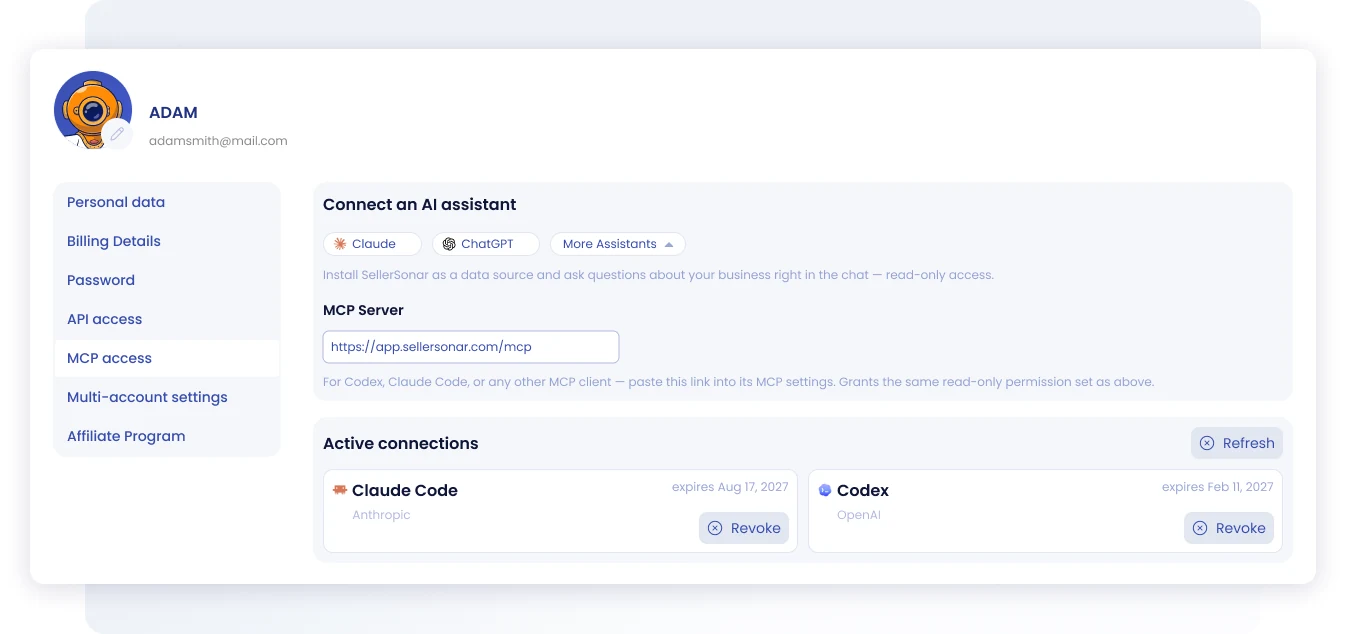The height and width of the screenshot is (634, 1346).
Task: Click the Claude Code Revoke icon
Action: pyautogui.click(x=715, y=528)
